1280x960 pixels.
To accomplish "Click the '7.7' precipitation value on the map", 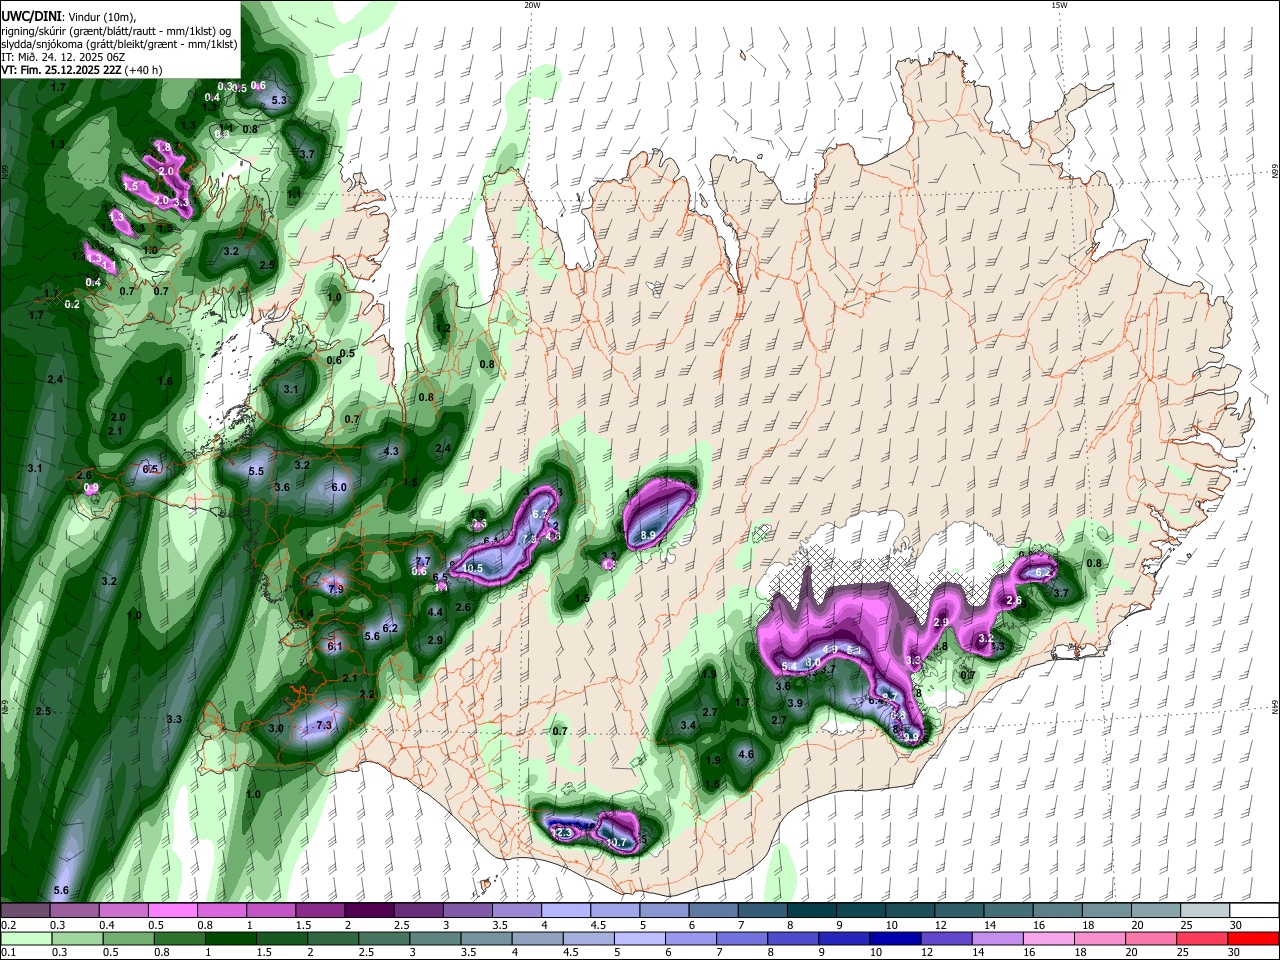I will [422, 561].
